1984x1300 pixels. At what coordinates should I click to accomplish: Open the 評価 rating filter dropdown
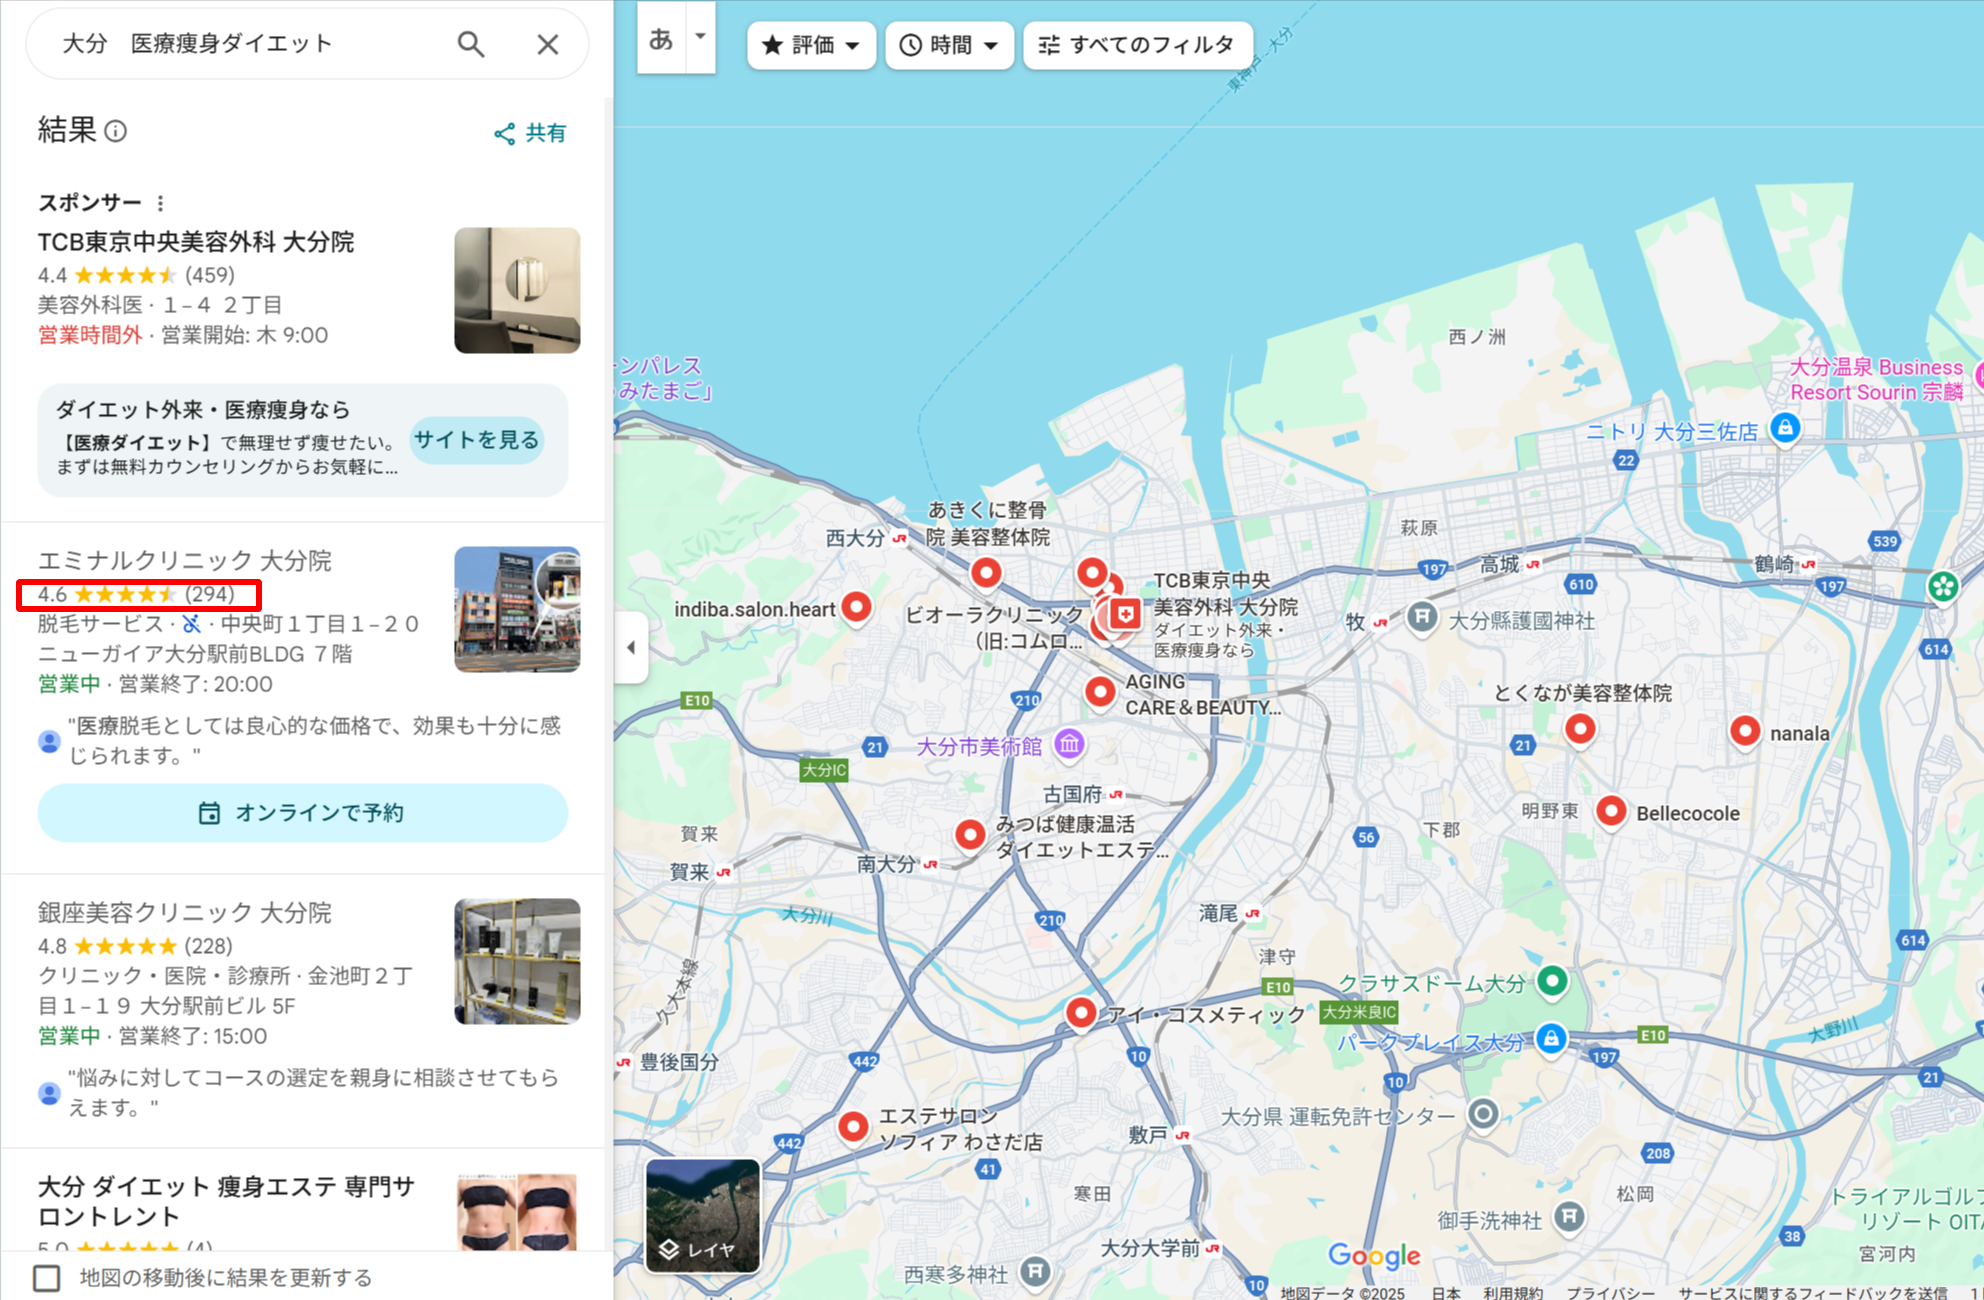point(811,45)
